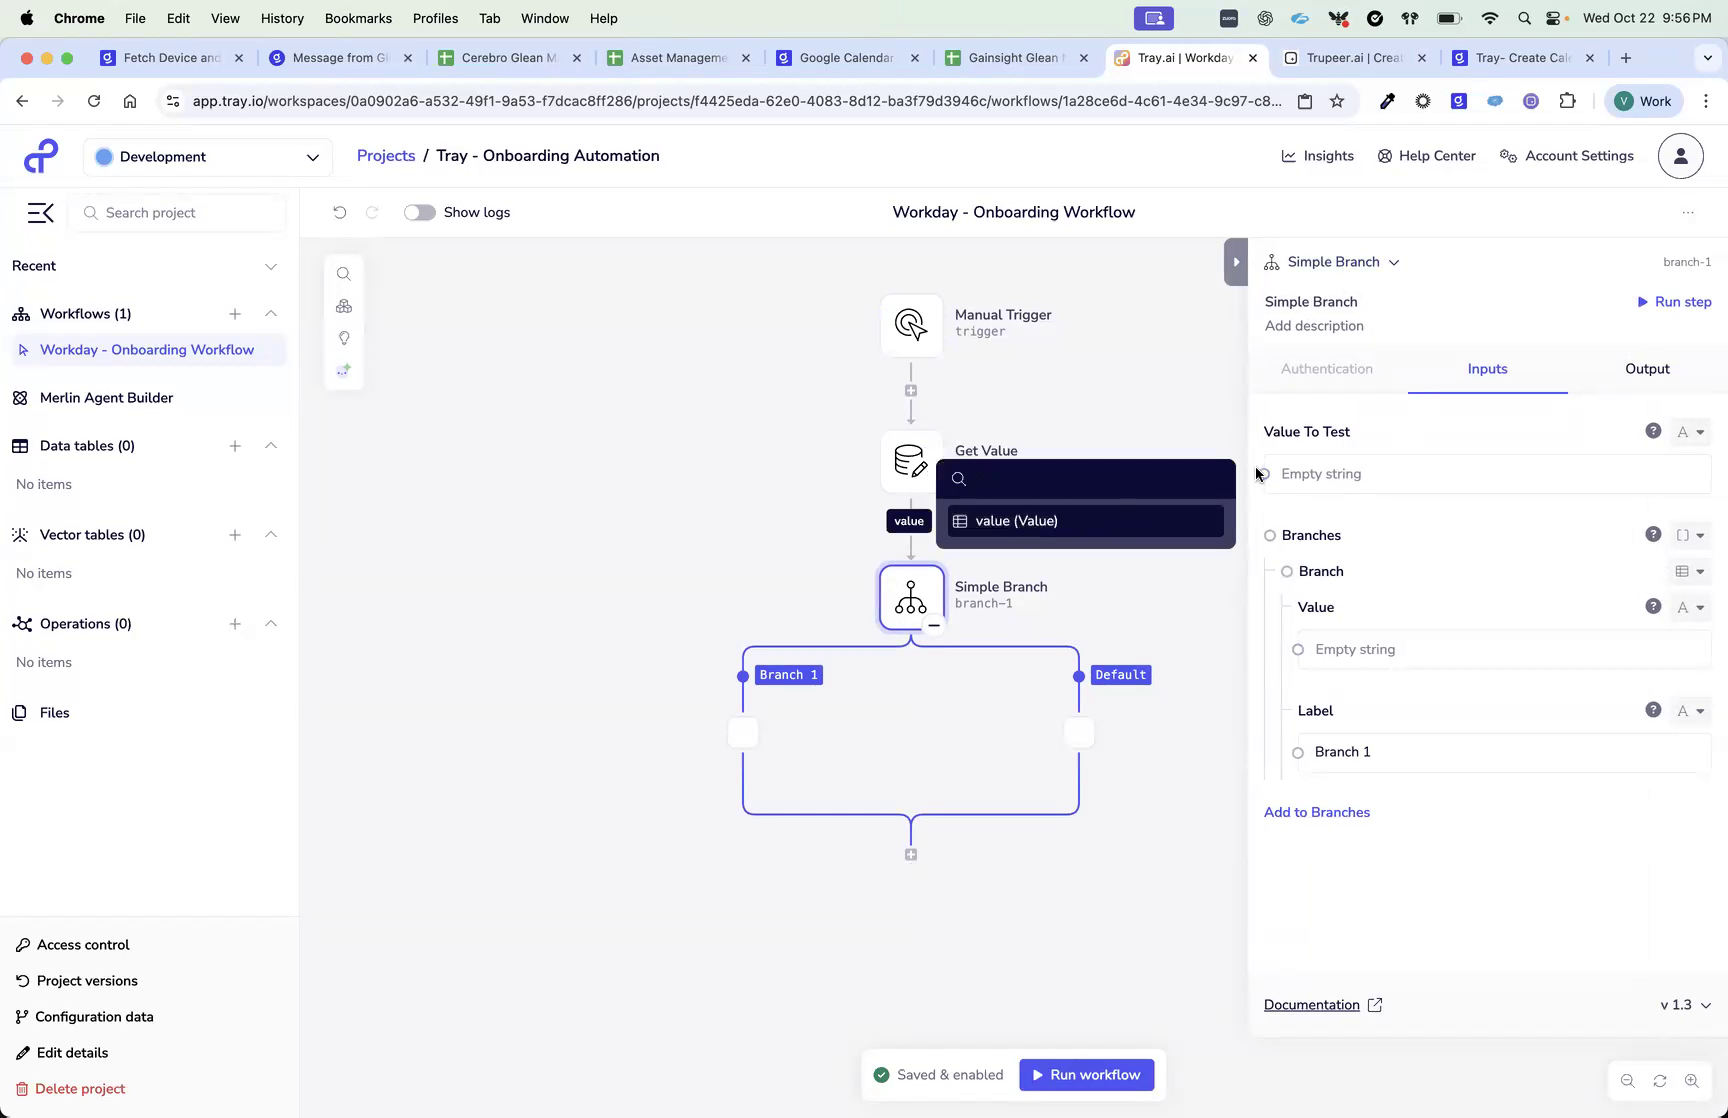Open the Documentation link
The width and height of the screenshot is (1728, 1118).
click(x=1311, y=1005)
